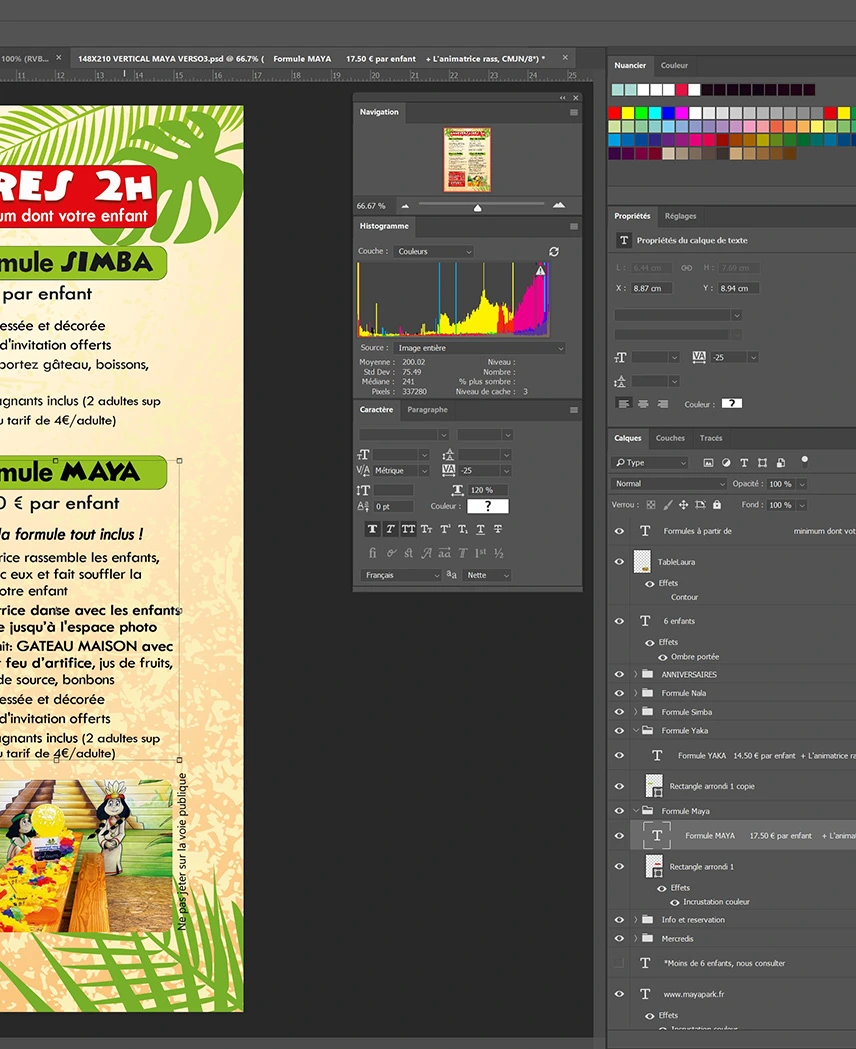The height and width of the screenshot is (1049, 856).
Task: Zoom out with Navigation small mountains icon
Action: point(405,206)
